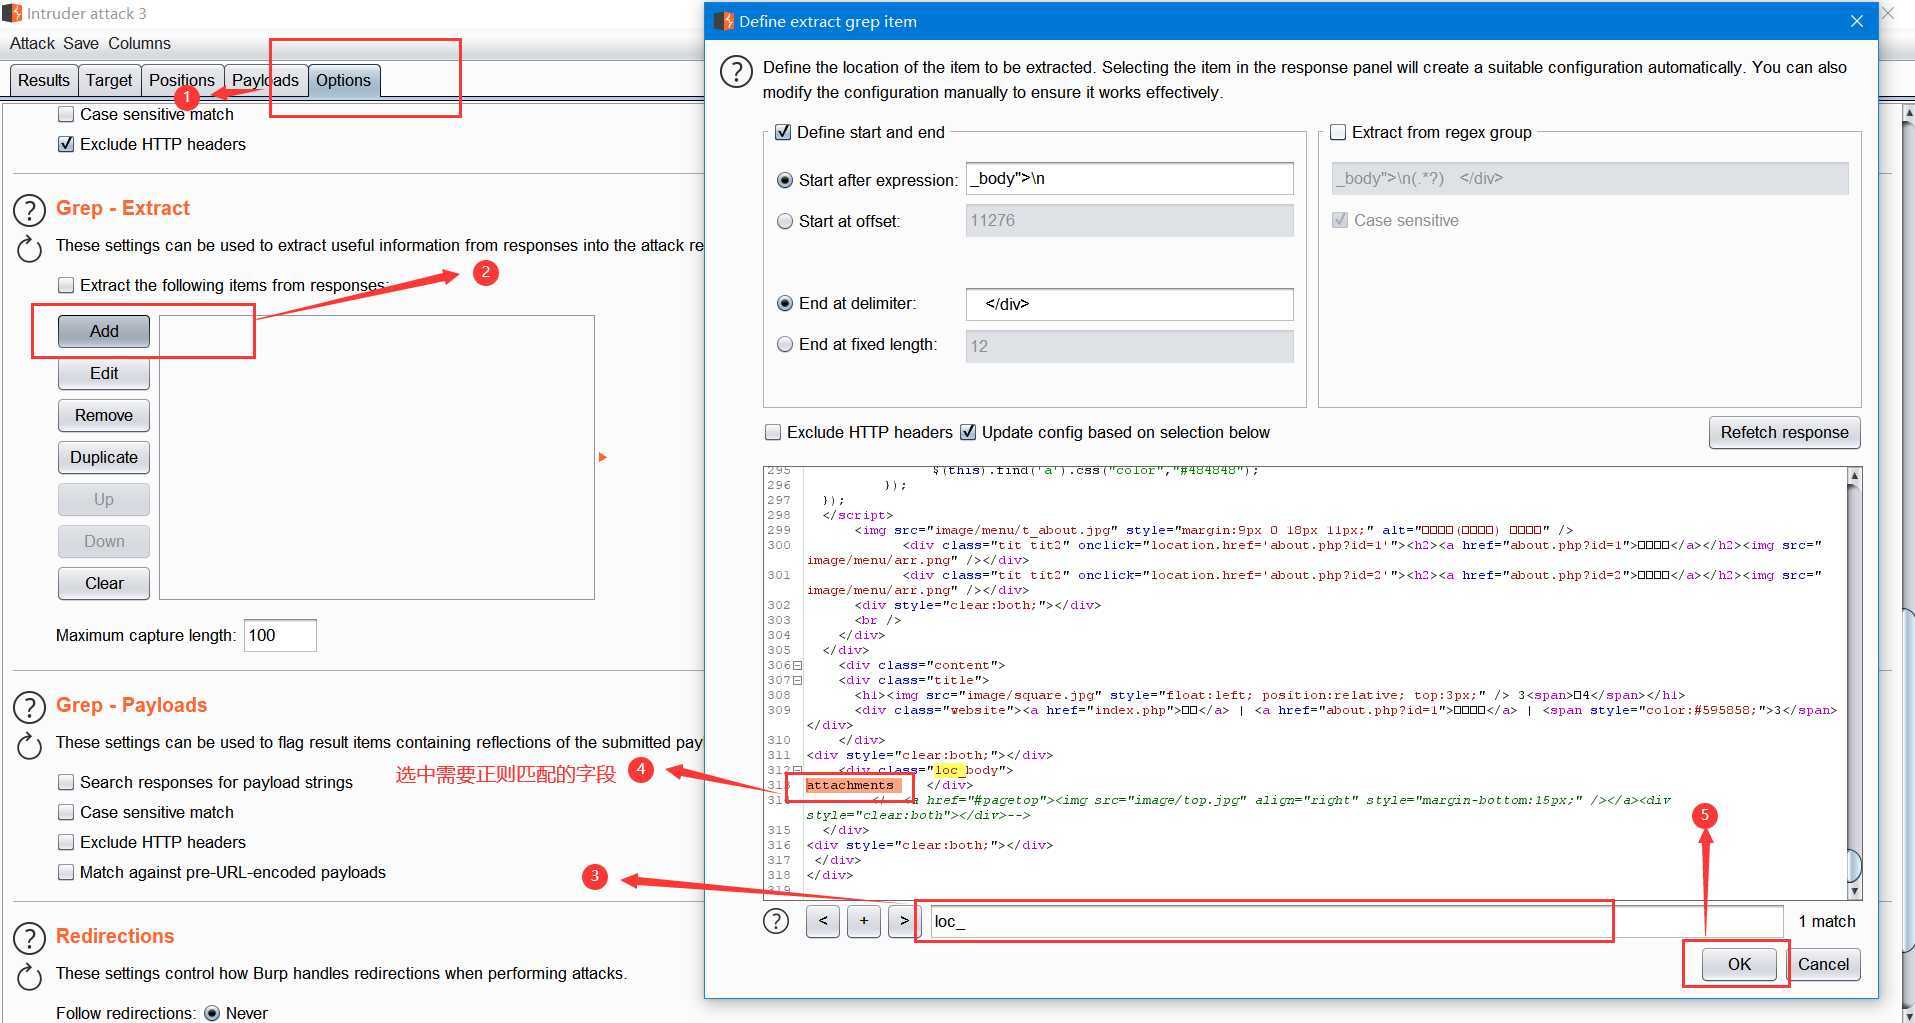The width and height of the screenshot is (1915, 1023).
Task: Collapse code fold at line 307
Action: [x=798, y=680]
